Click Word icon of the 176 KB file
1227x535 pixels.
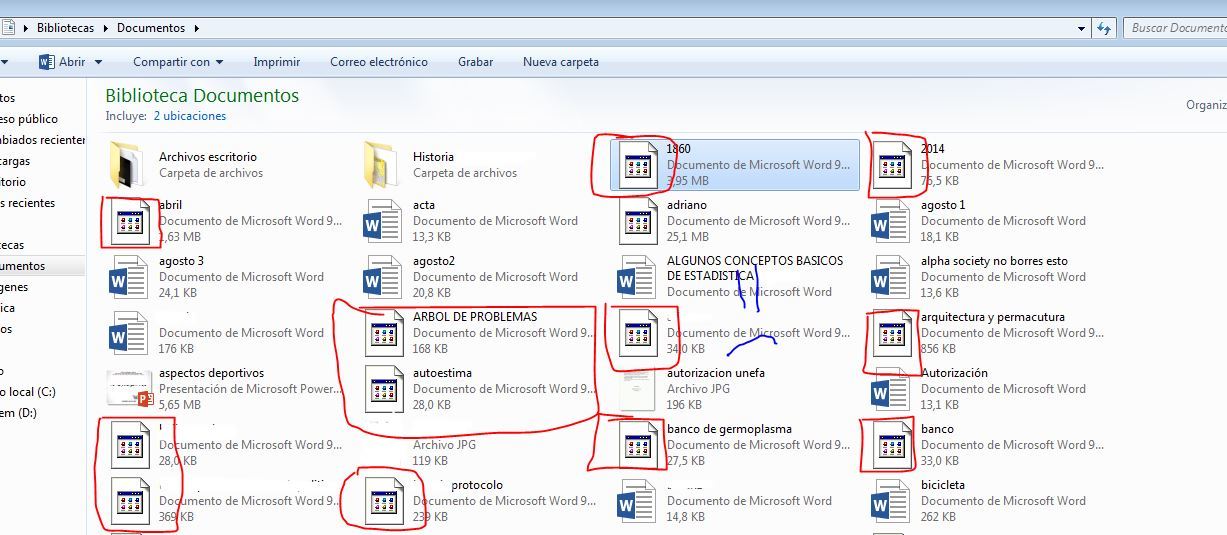[x=127, y=333]
